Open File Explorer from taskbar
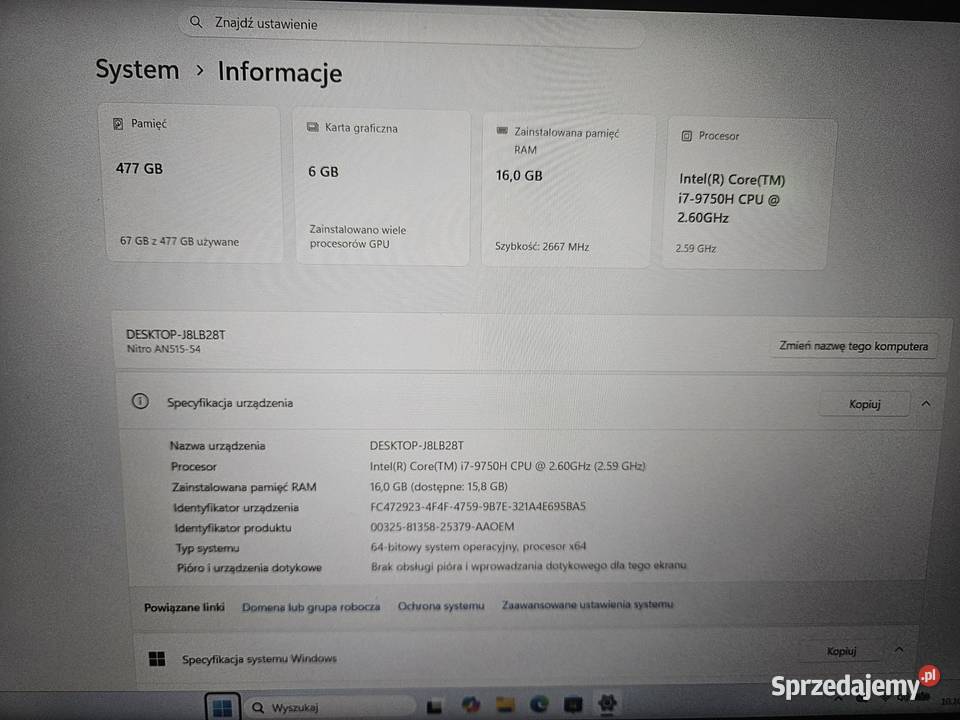 505,705
